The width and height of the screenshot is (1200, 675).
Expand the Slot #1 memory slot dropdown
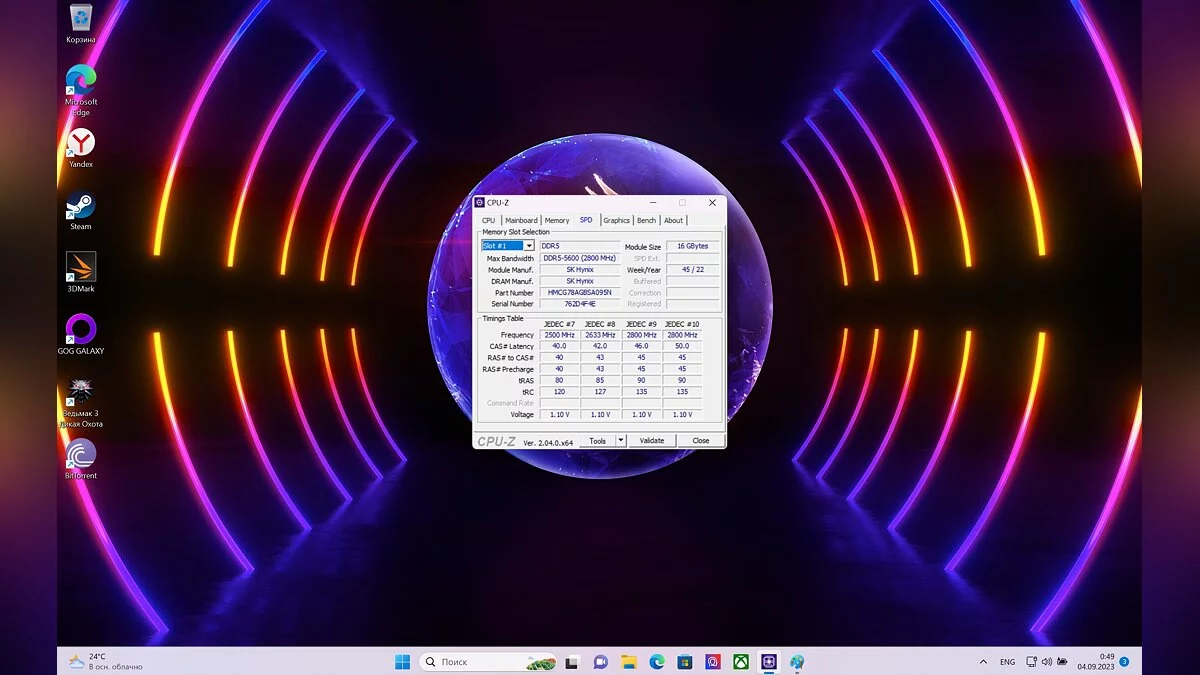tap(529, 246)
